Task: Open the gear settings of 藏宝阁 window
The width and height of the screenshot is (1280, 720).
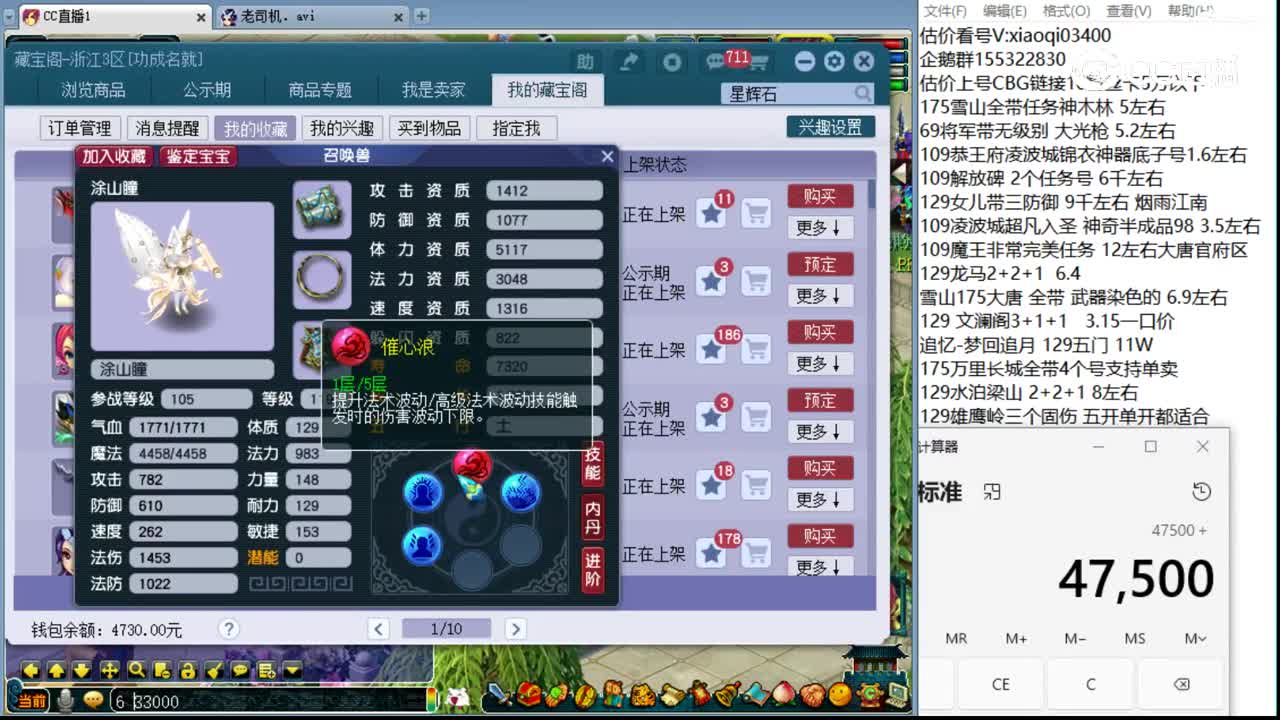Action: coord(835,62)
